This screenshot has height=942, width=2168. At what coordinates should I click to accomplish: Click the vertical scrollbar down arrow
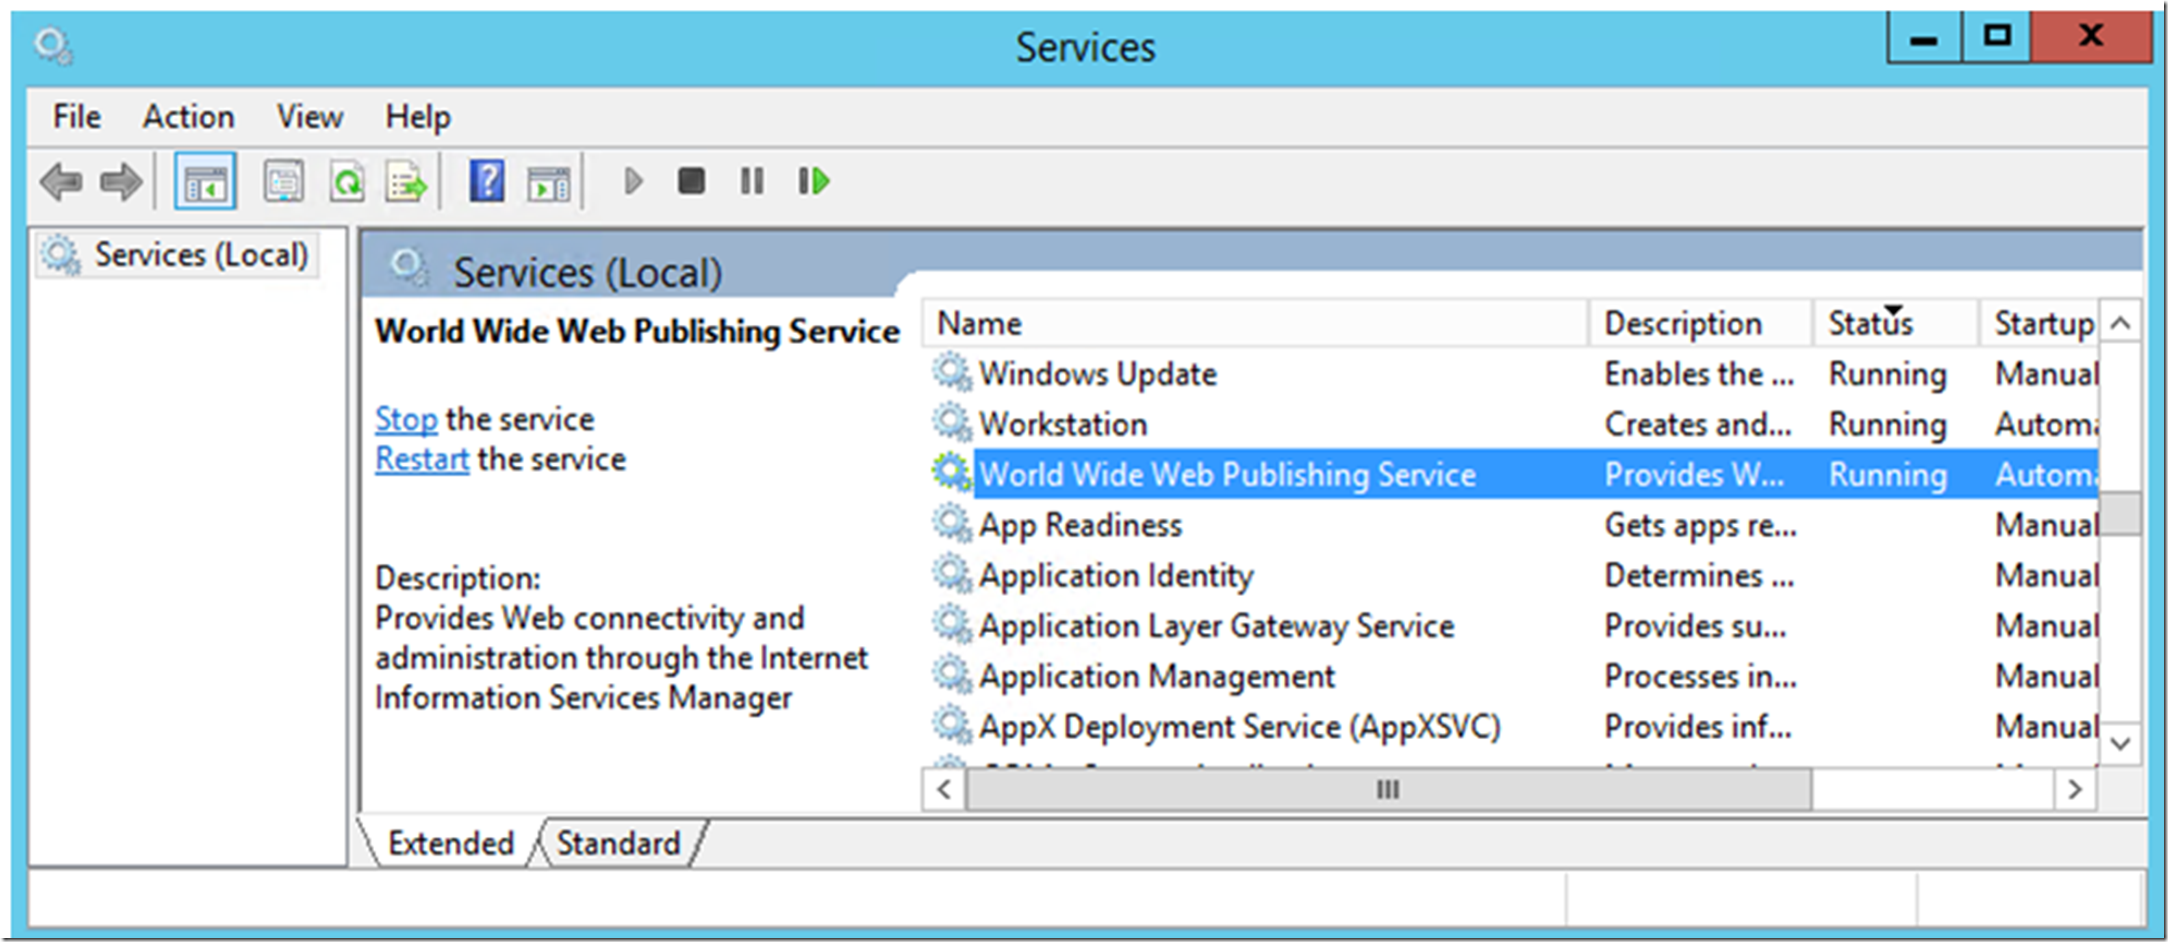2120,743
